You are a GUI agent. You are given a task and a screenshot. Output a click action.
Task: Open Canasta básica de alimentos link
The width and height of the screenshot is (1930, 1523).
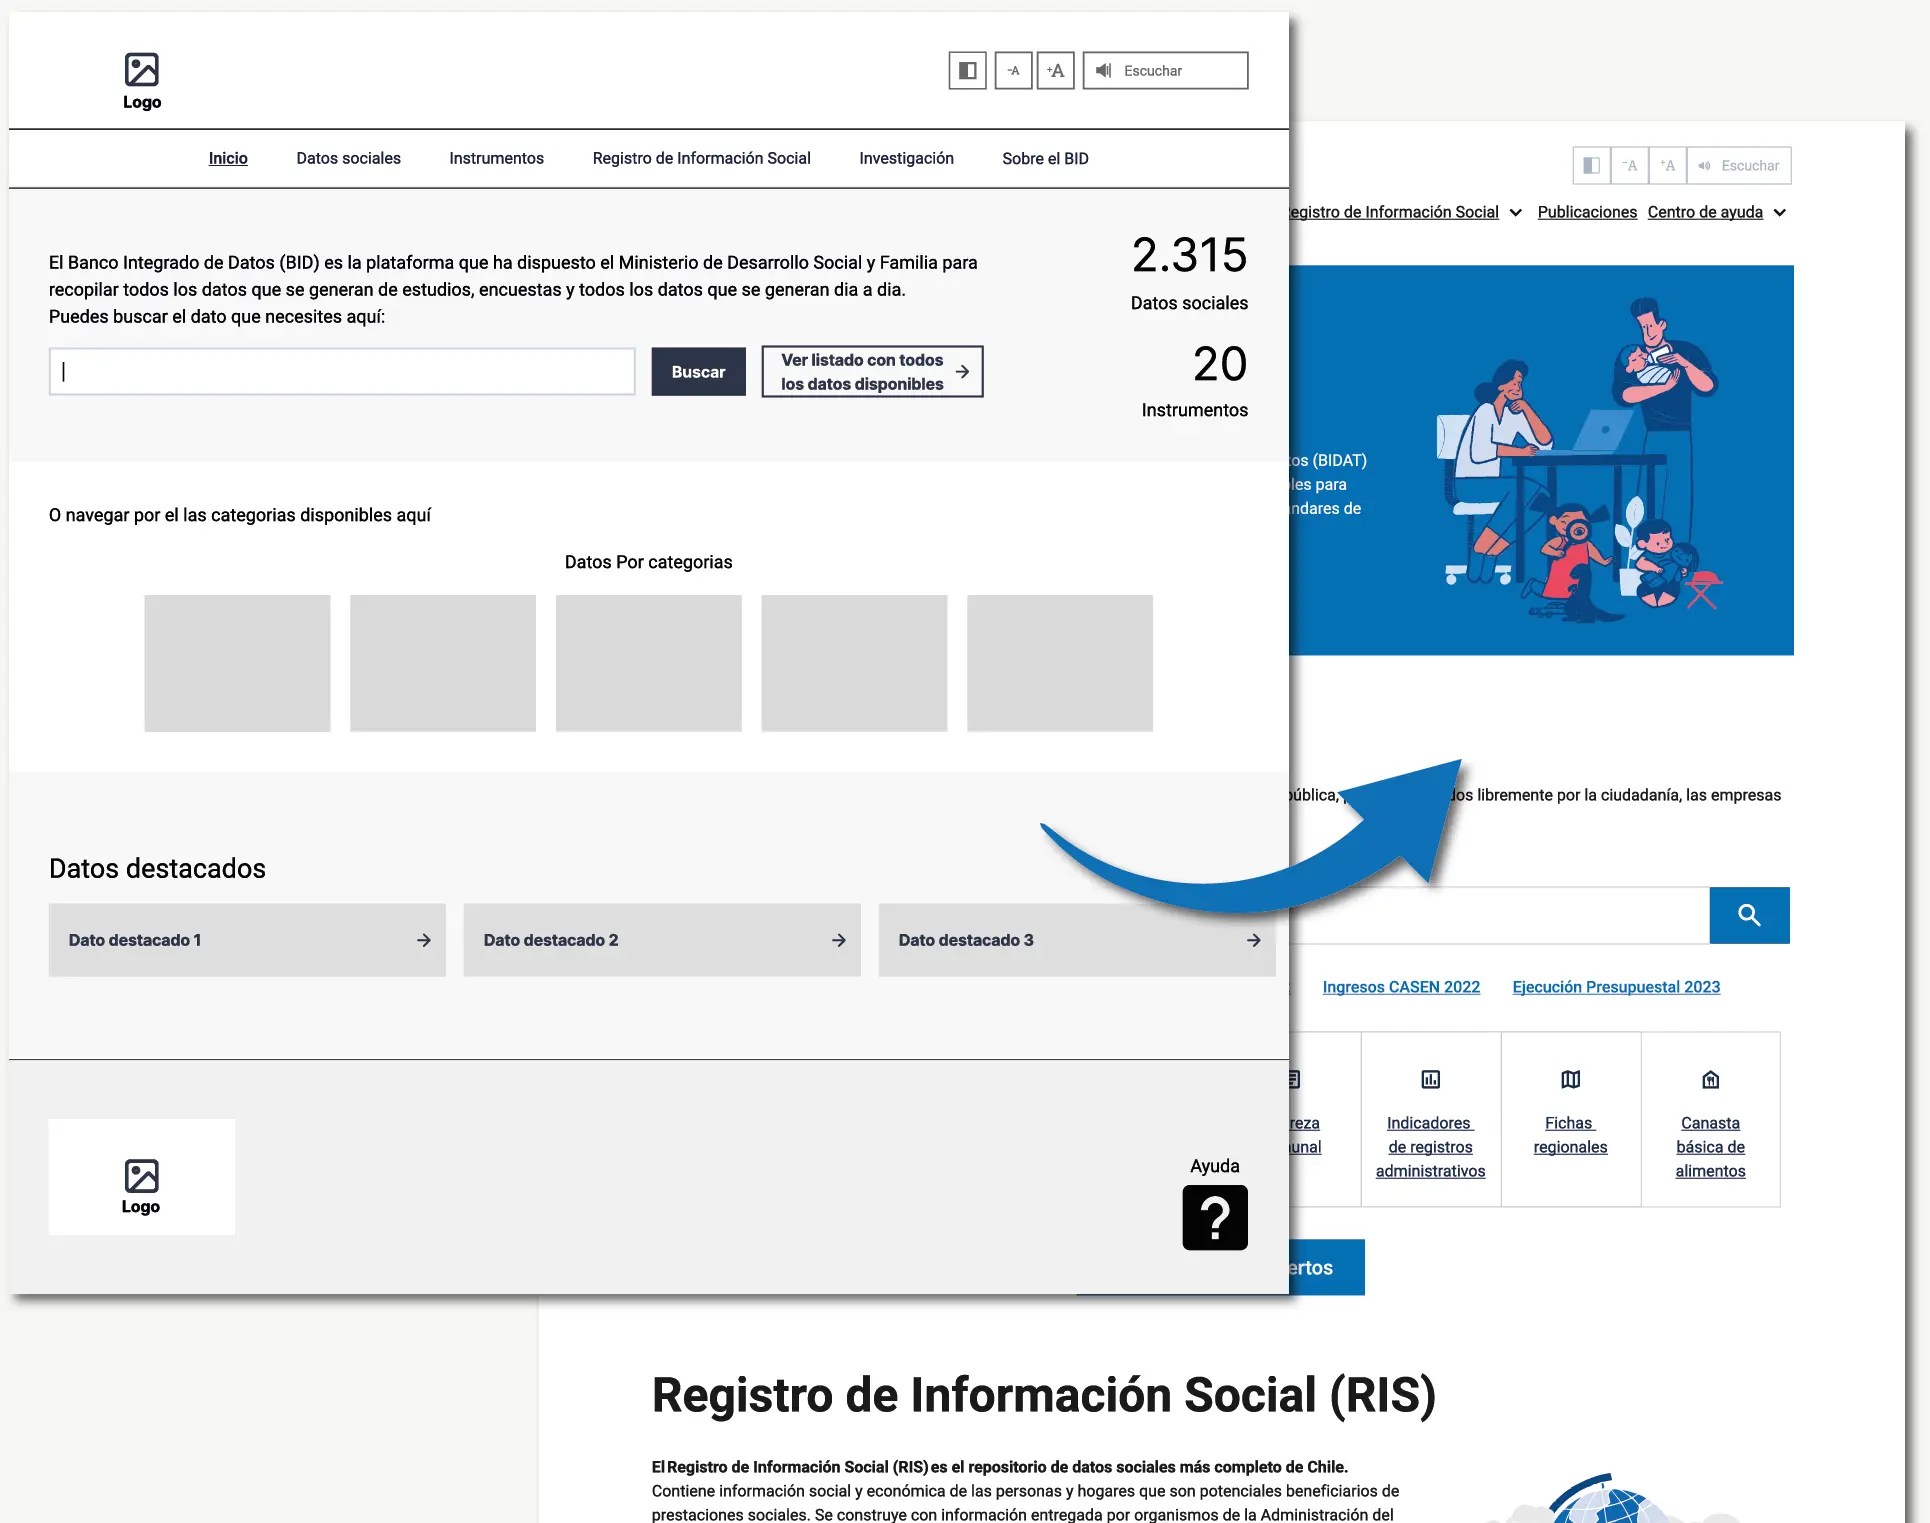tap(1710, 1147)
